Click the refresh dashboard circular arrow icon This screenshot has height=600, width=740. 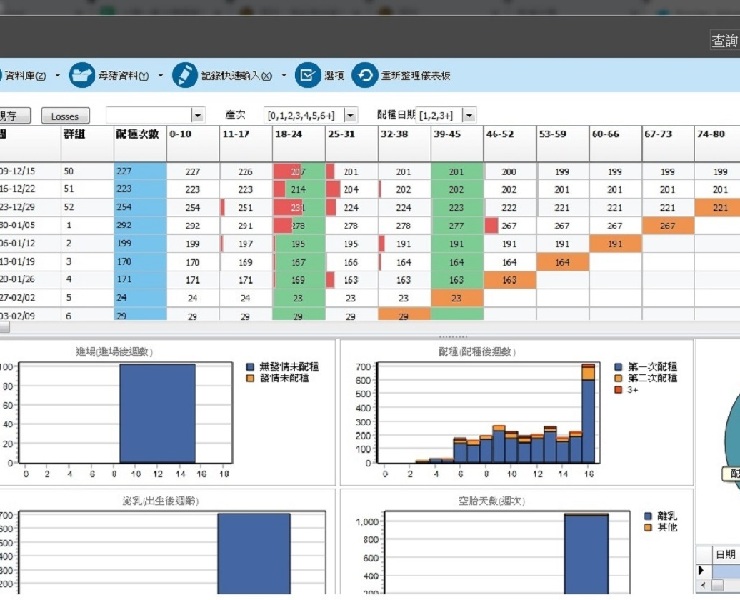point(364,75)
